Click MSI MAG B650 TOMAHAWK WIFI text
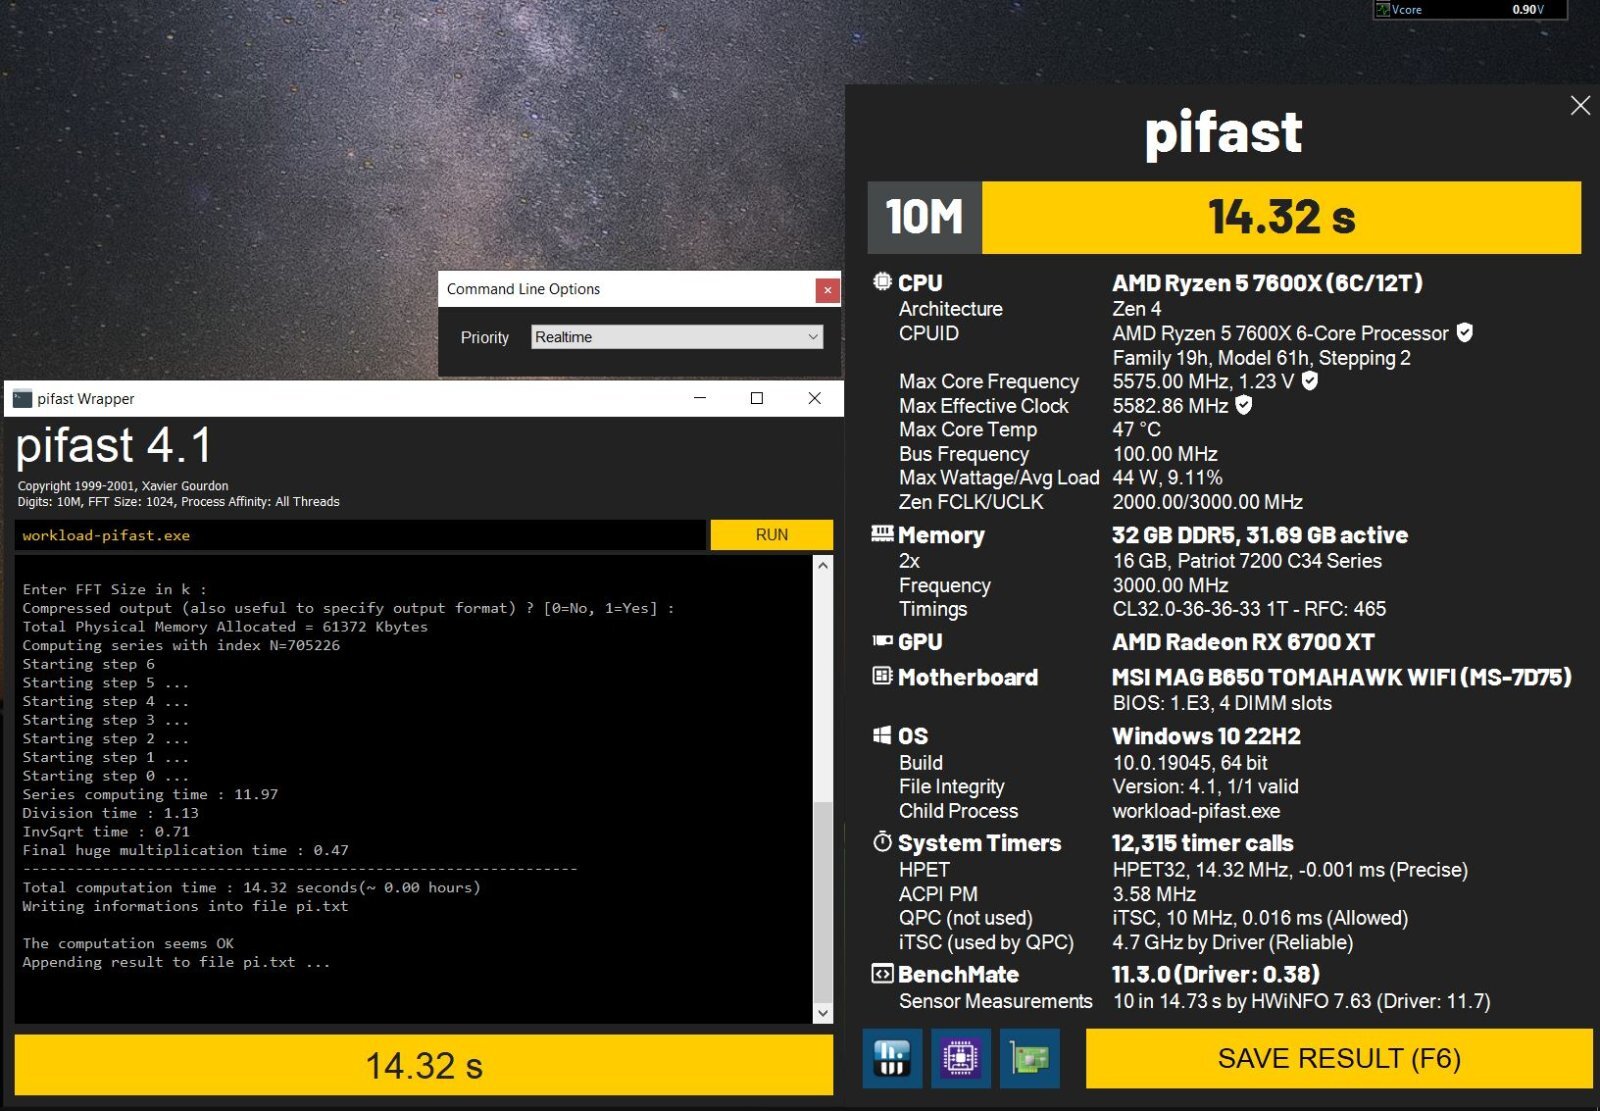 [1341, 677]
